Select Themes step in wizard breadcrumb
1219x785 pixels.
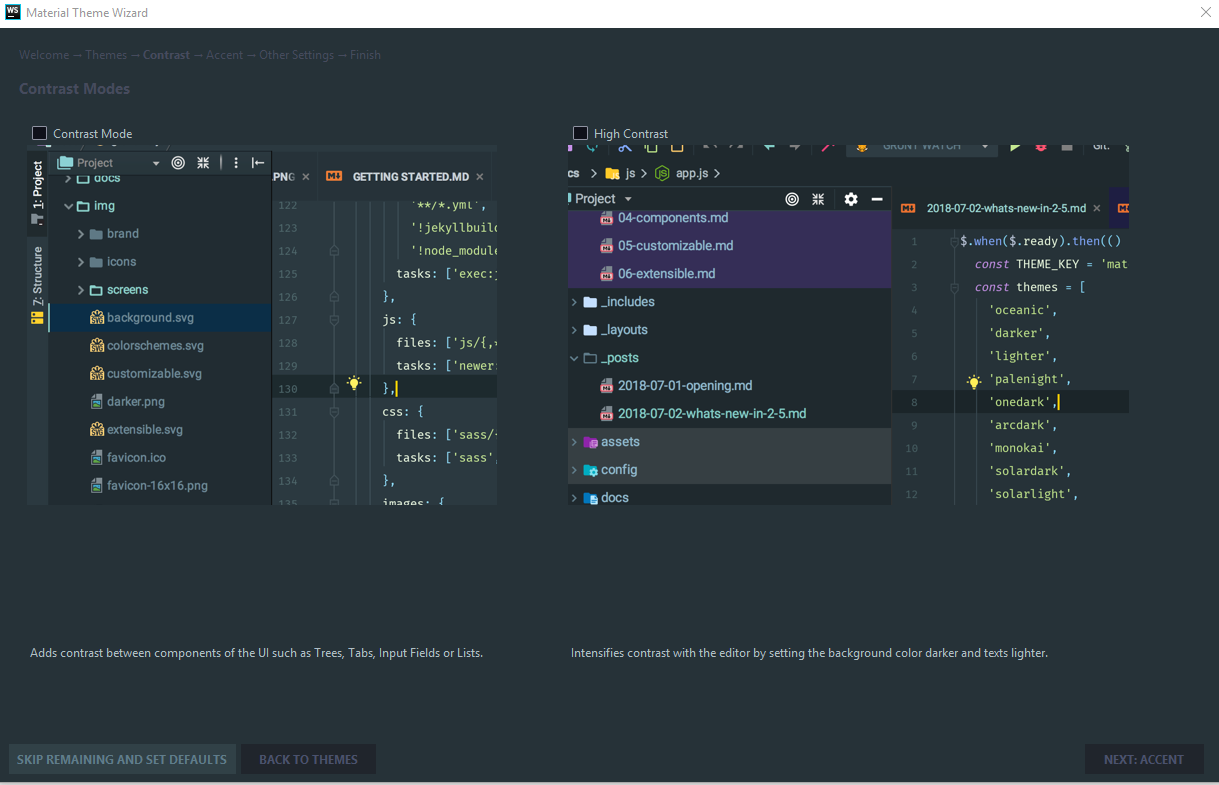[x=106, y=55]
